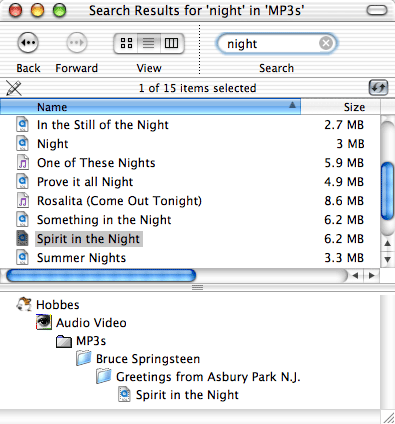Select 'Rosalita (Come Out Tonight)' result
The width and height of the screenshot is (395, 424).
tap(119, 201)
